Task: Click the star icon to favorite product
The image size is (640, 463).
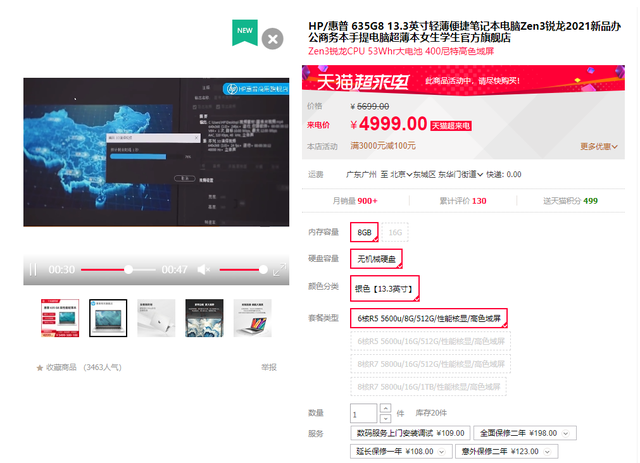Action: click(40, 368)
